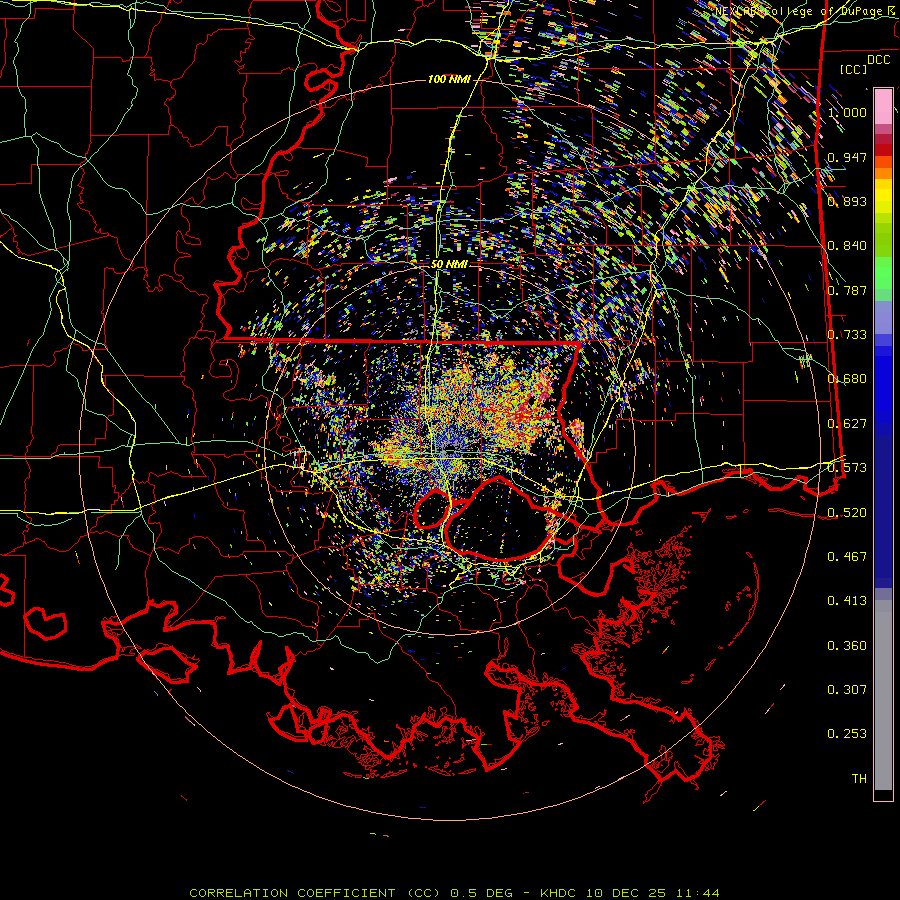Pick the pink swatch atop the color bar
Image resolution: width=900 pixels, height=900 pixels.
883,106
